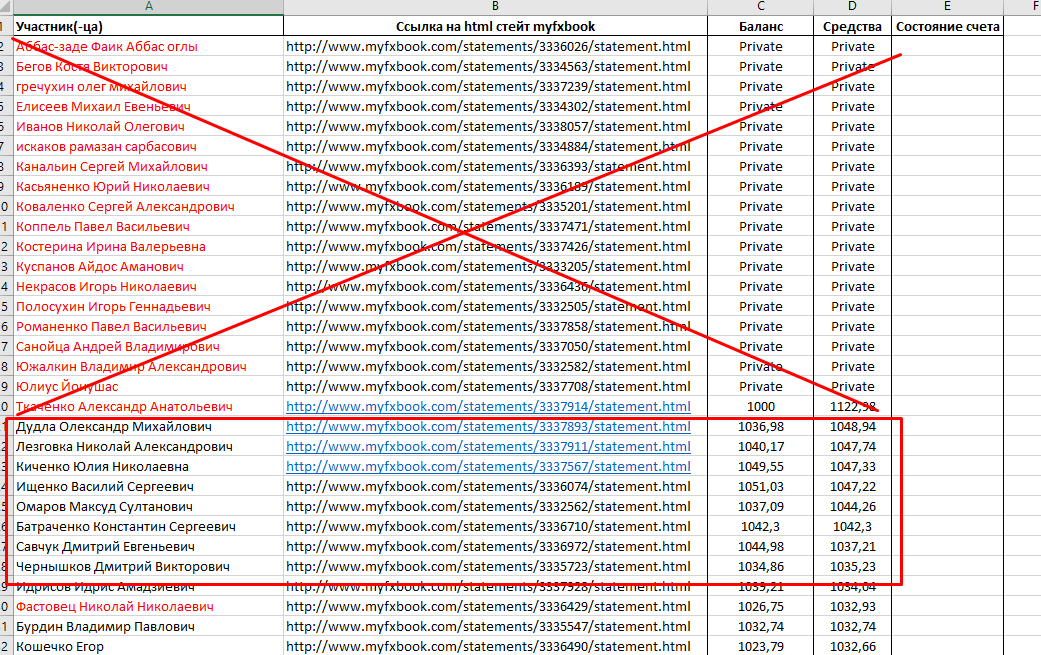Select cell 'искаков рамазан сарбасович'
Screen dimensions: 1041x655
pos(148,146)
